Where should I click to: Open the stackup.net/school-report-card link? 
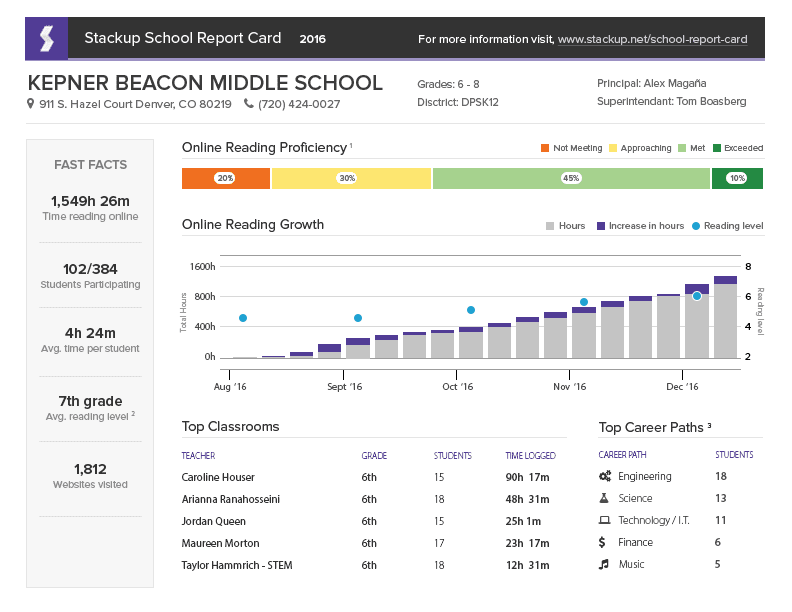pos(652,40)
